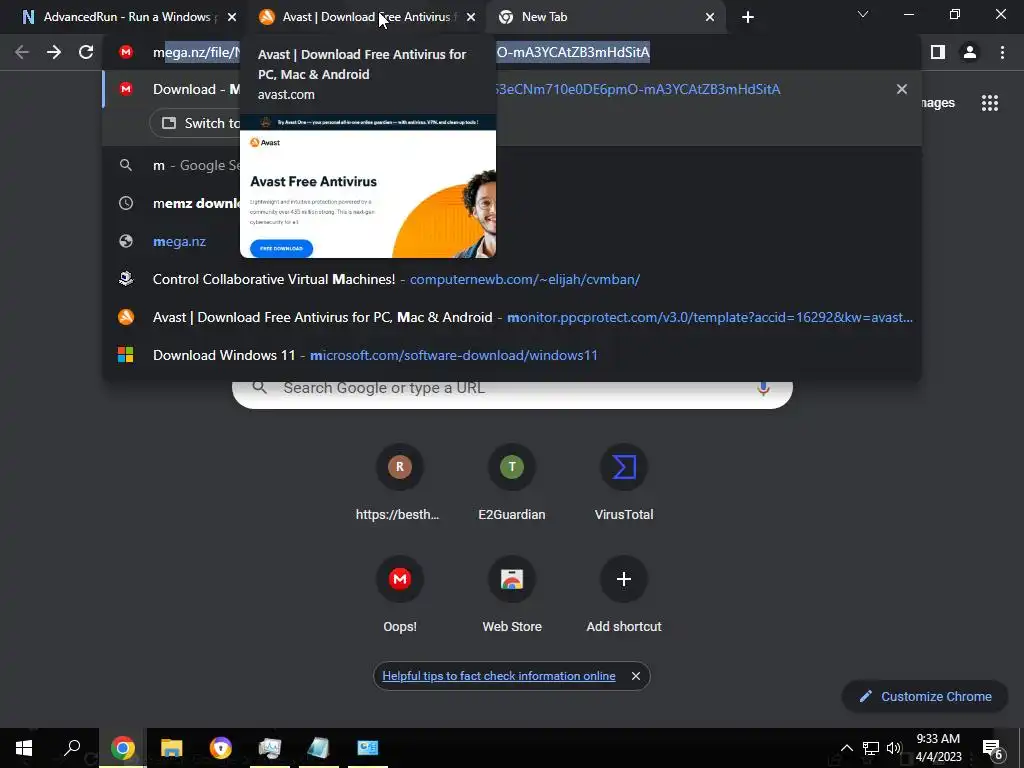The width and height of the screenshot is (1024, 768).
Task: Open File Explorer from taskbar
Action: click(x=171, y=747)
